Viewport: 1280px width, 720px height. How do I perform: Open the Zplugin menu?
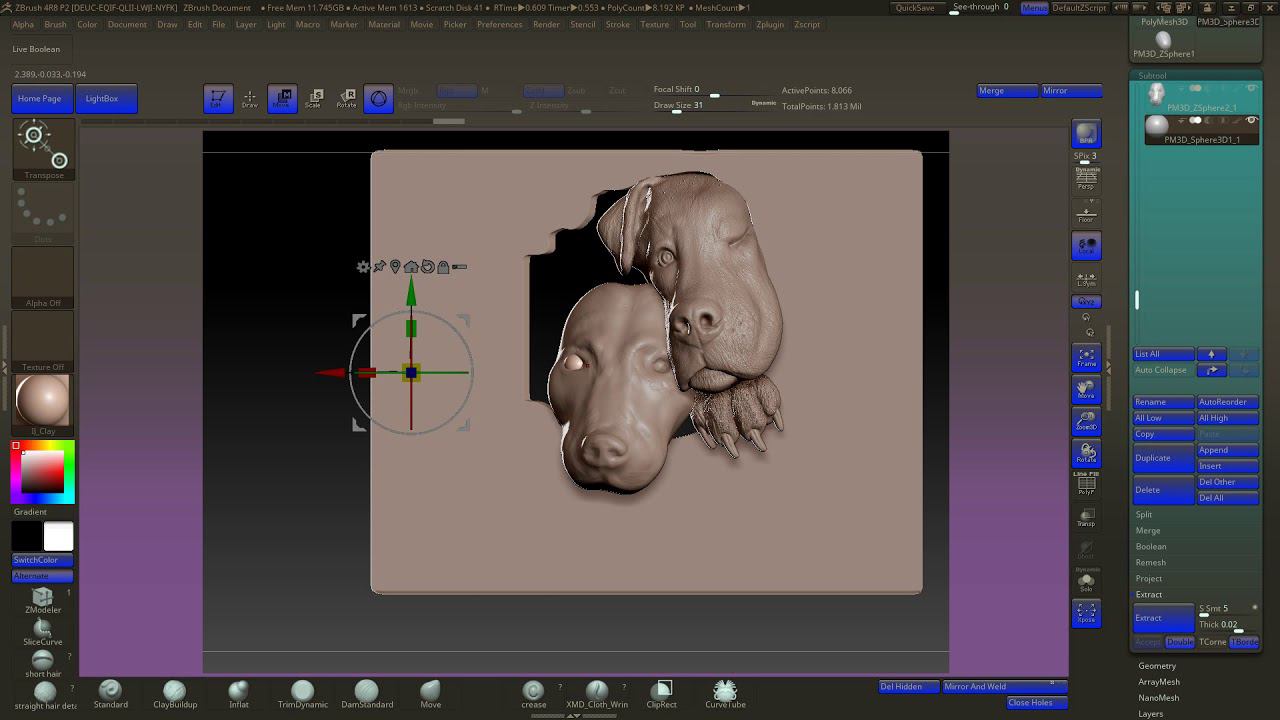coord(770,24)
